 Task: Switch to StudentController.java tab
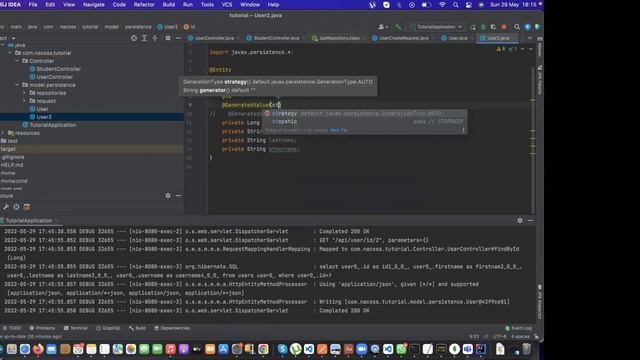tap(276, 38)
